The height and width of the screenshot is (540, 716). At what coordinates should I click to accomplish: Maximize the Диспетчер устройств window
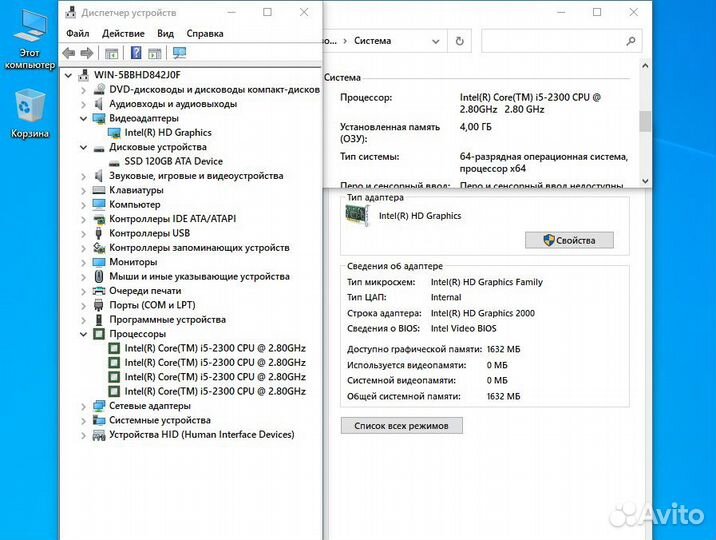(x=268, y=12)
